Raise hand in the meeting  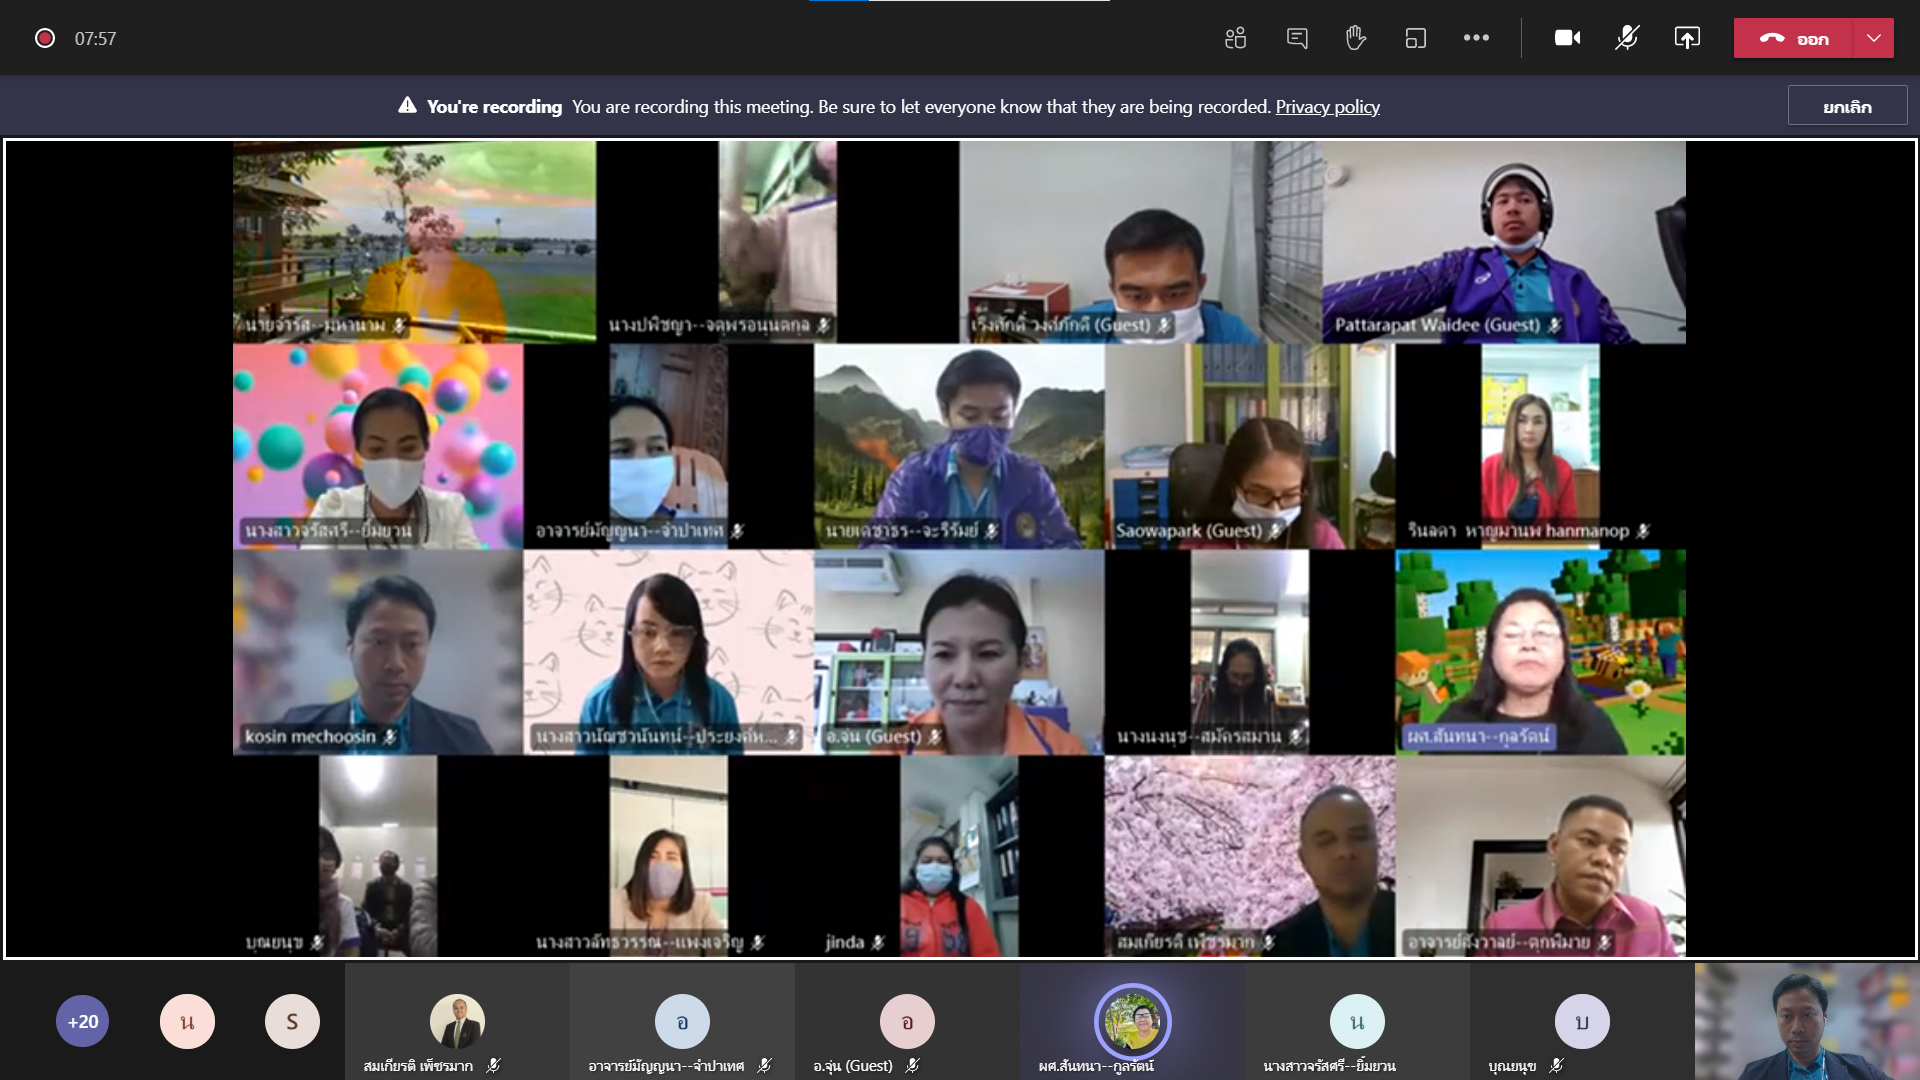pos(1356,38)
